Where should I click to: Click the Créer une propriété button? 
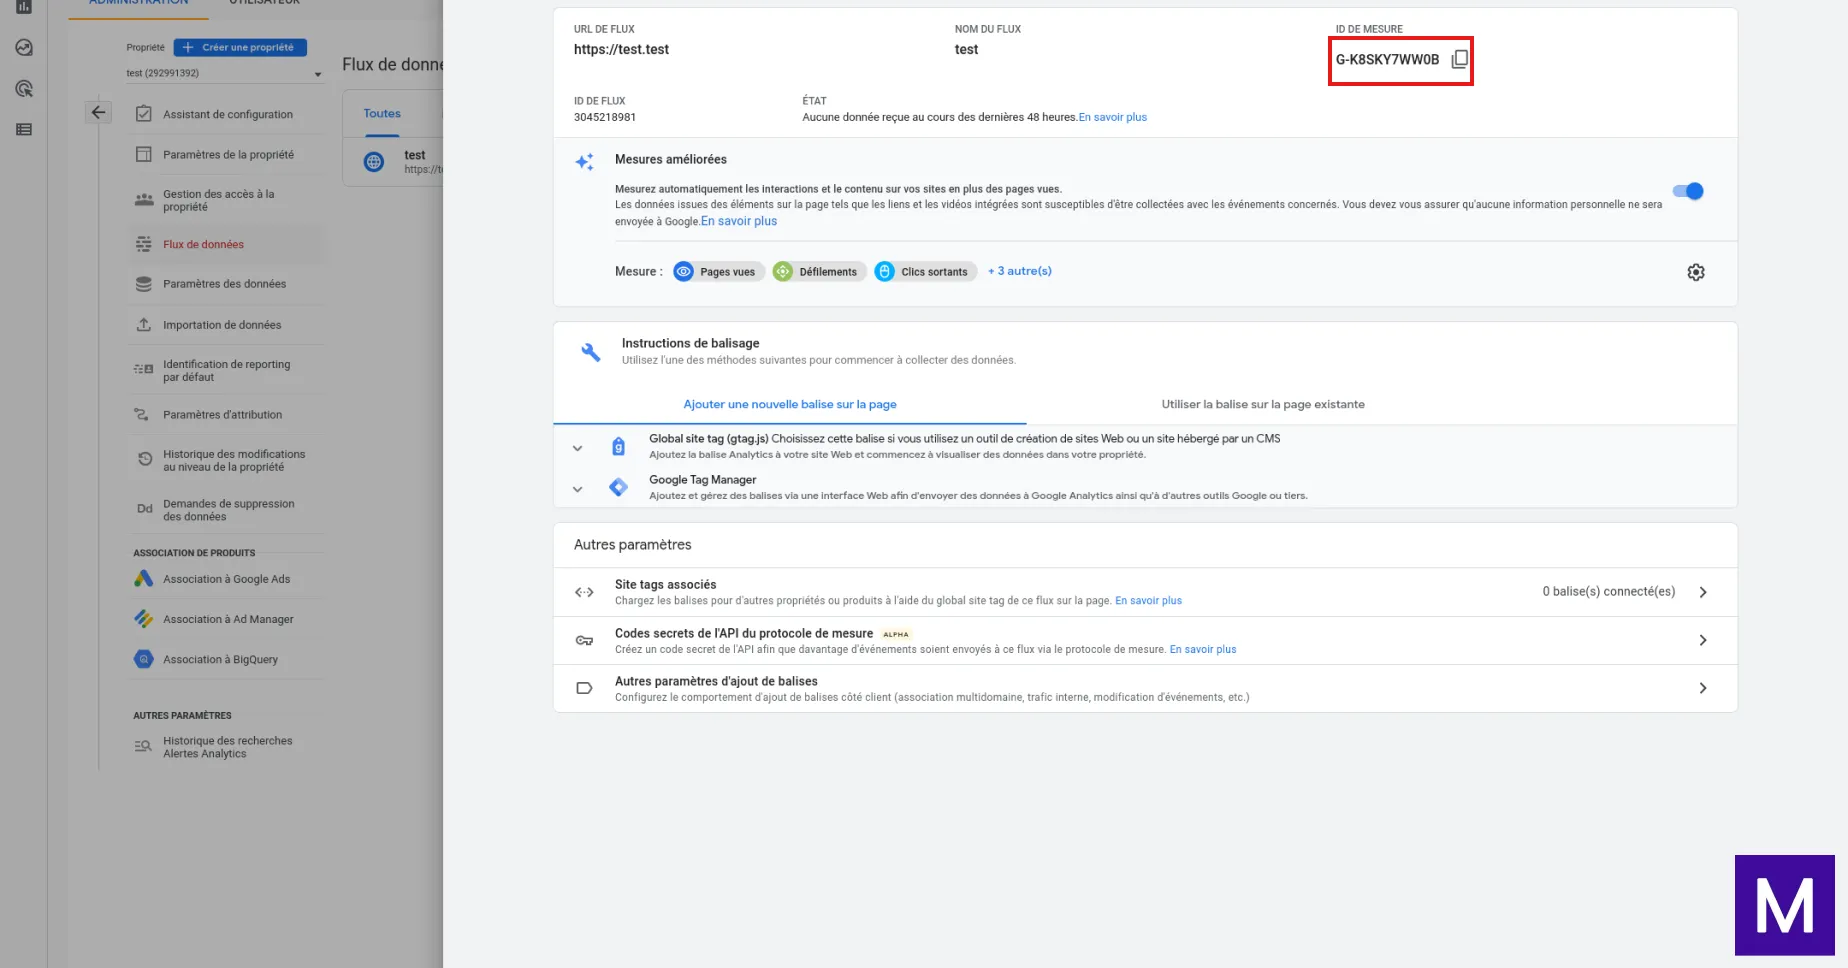pyautogui.click(x=240, y=48)
